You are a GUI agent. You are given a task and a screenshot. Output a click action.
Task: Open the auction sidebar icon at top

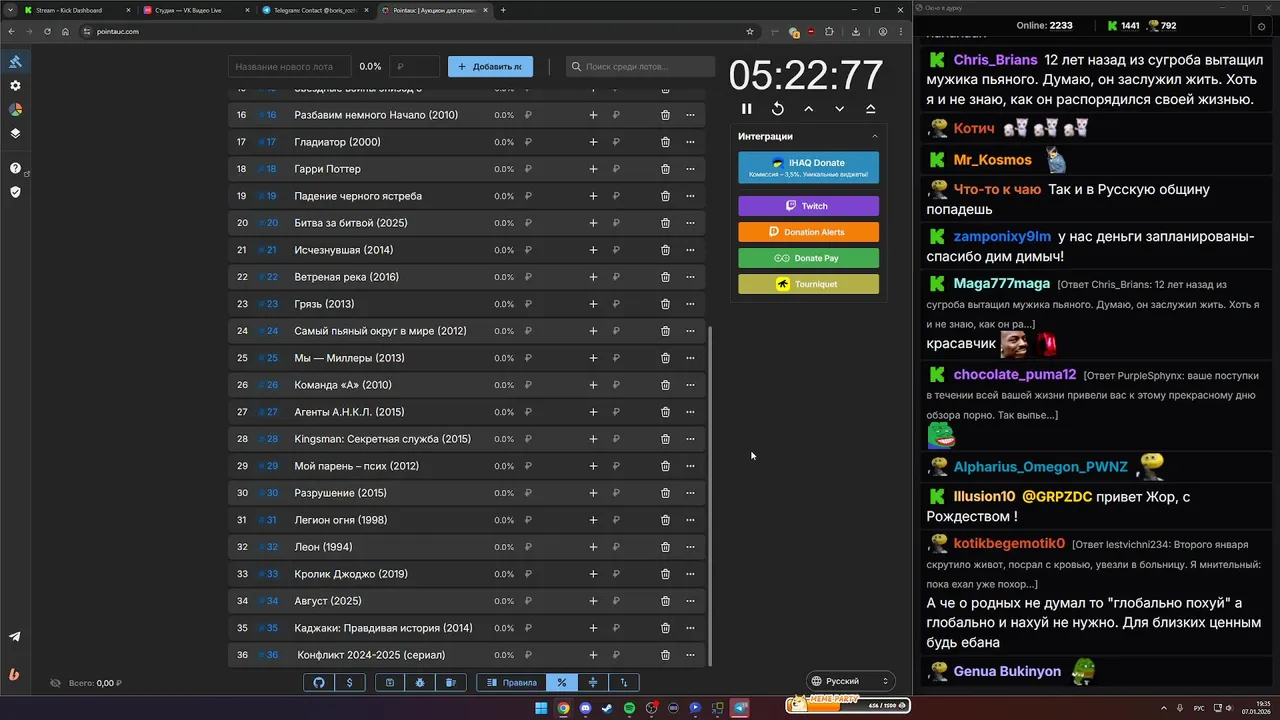click(x=15, y=62)
